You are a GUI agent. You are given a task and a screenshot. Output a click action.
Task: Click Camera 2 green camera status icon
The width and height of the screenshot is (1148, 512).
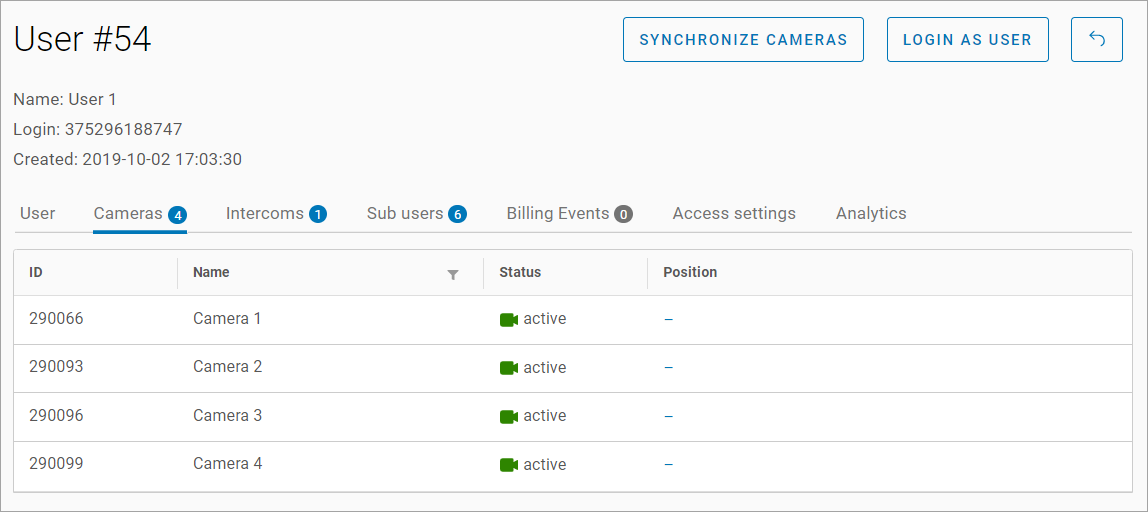point(508,368)
